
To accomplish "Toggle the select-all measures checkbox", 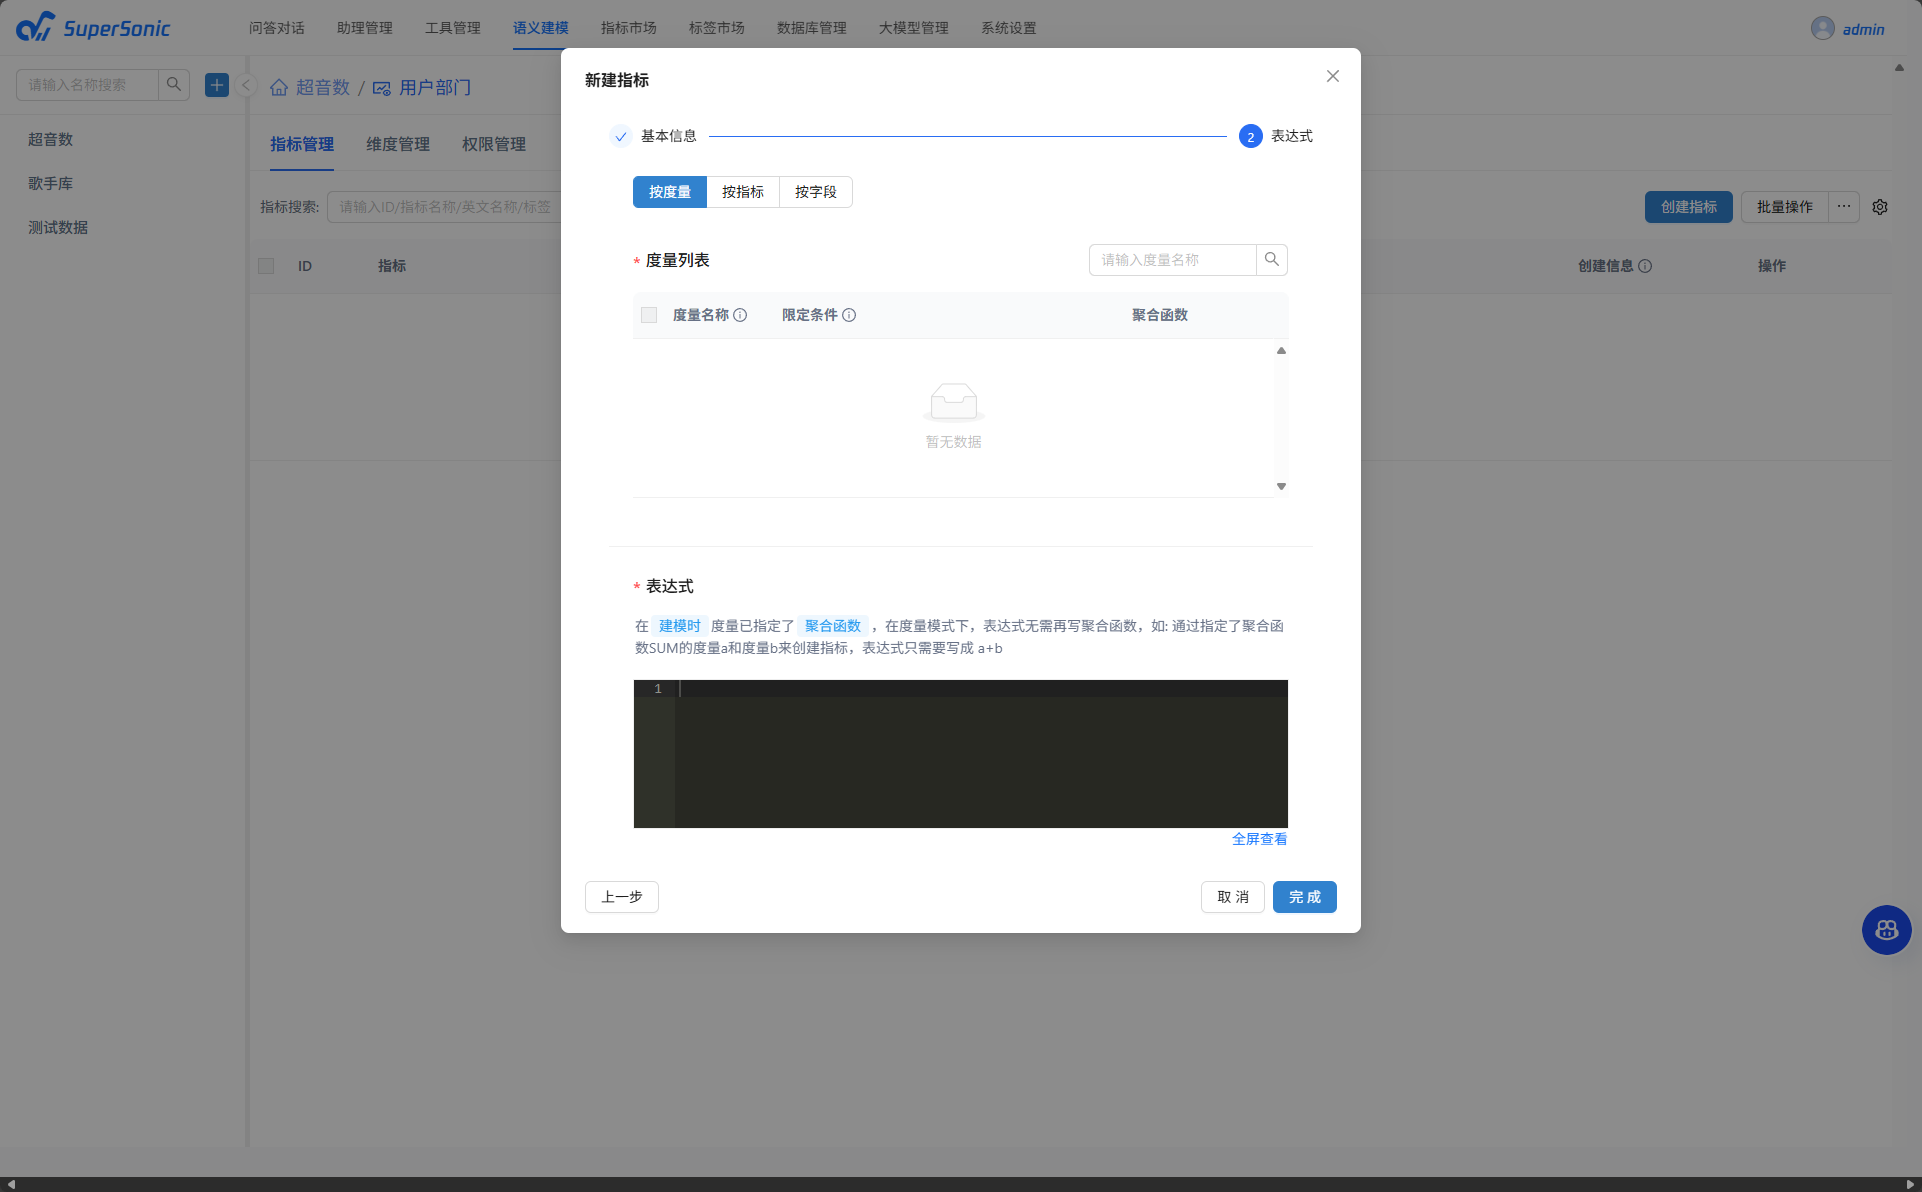I will click(649, 315).
